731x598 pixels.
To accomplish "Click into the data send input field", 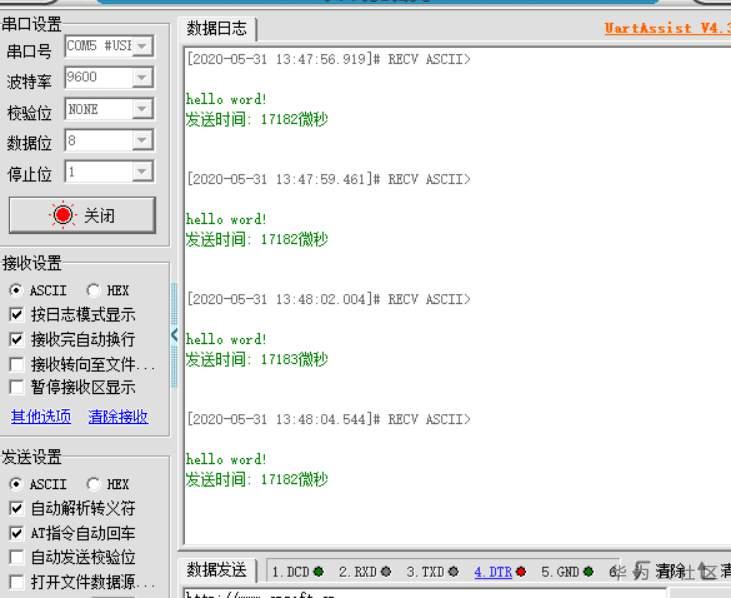I will point(425,593).
